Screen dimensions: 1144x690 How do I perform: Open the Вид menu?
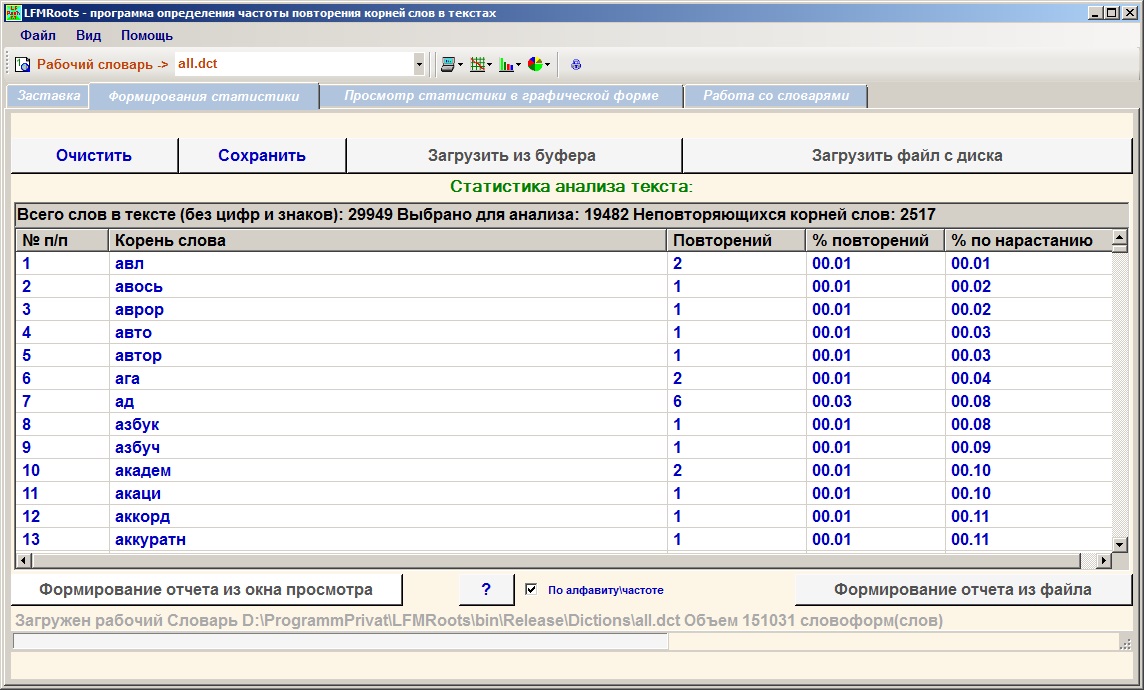(x=88, y=35)
